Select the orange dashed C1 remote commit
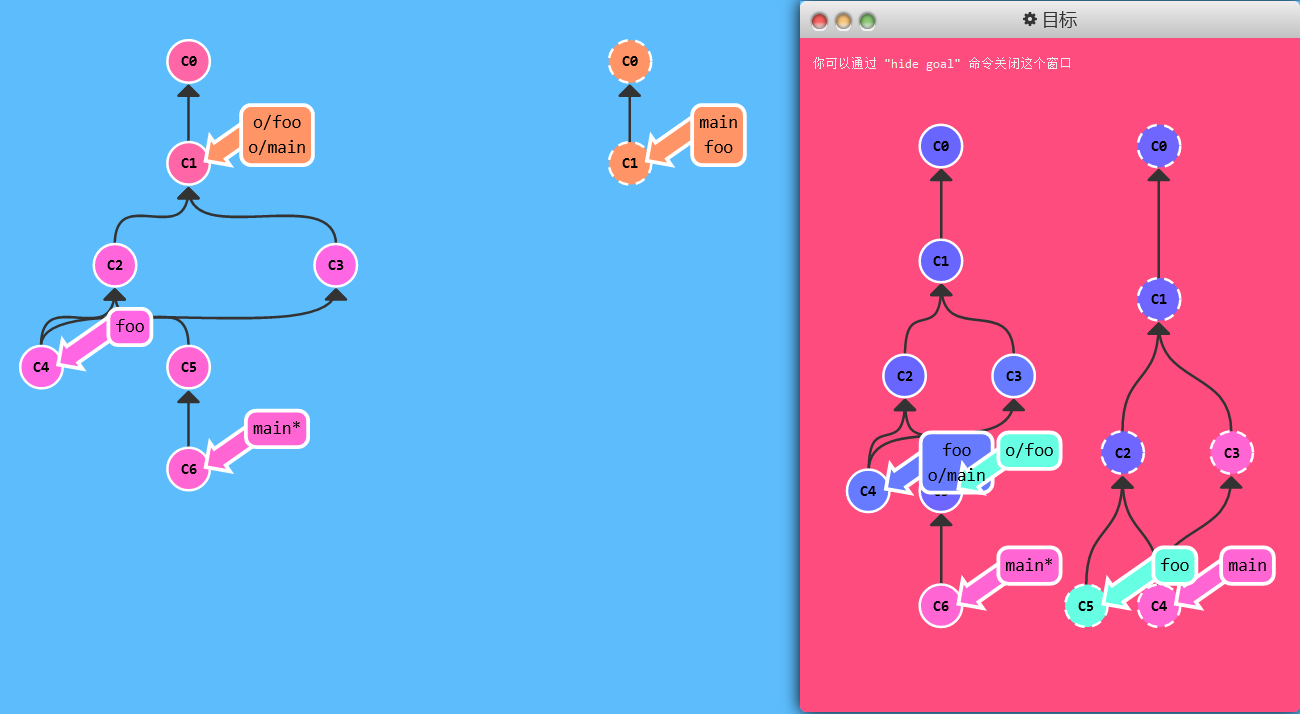Screen dimensions: 1300x714 coord(629,163)
